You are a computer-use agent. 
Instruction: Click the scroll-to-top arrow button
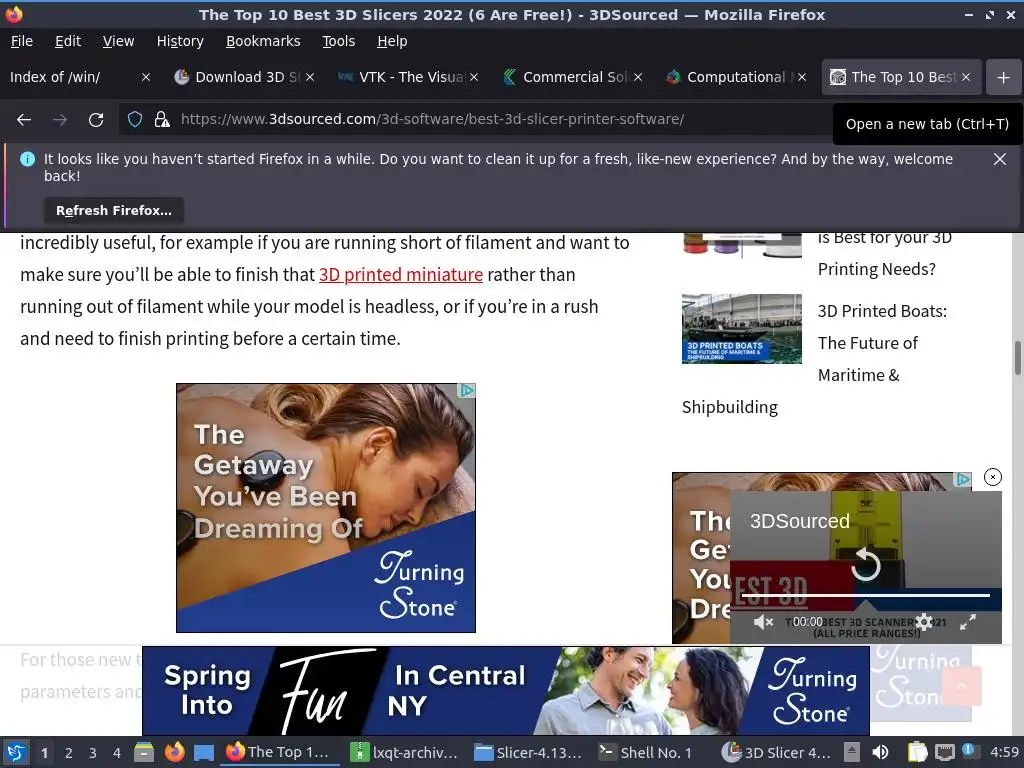coord(961,686)
